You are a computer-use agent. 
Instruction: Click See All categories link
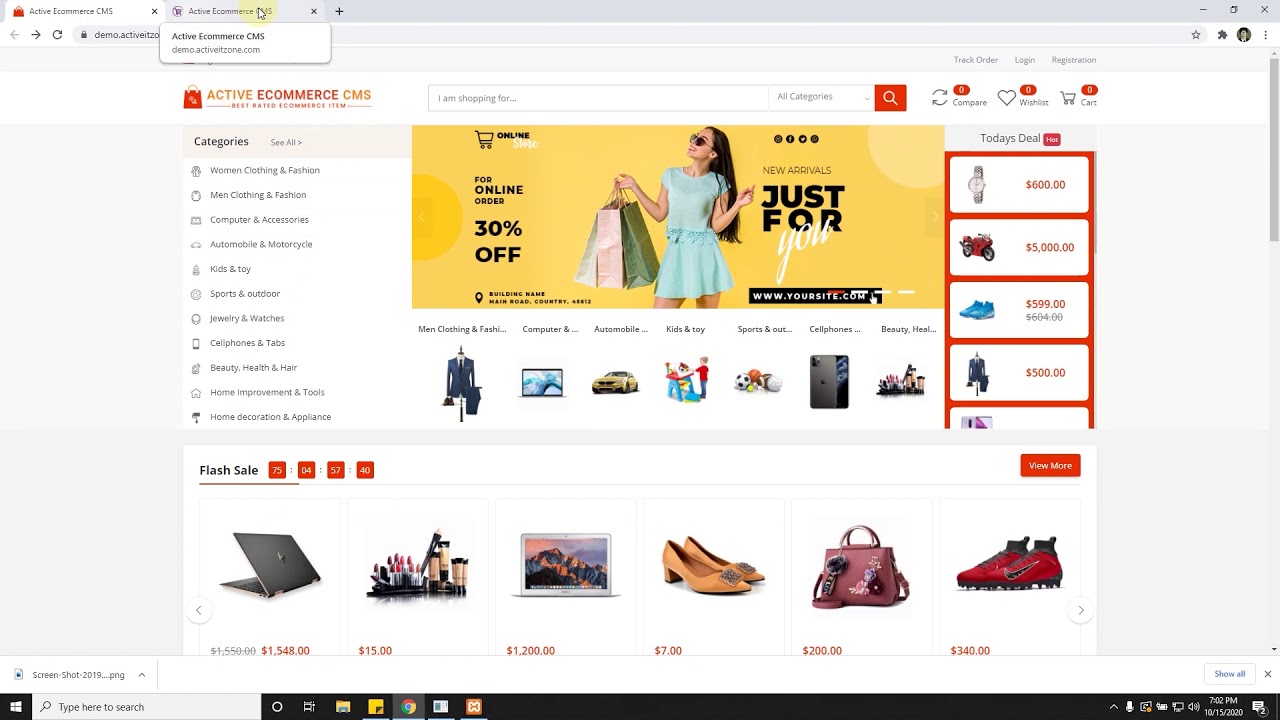(286, 143)
